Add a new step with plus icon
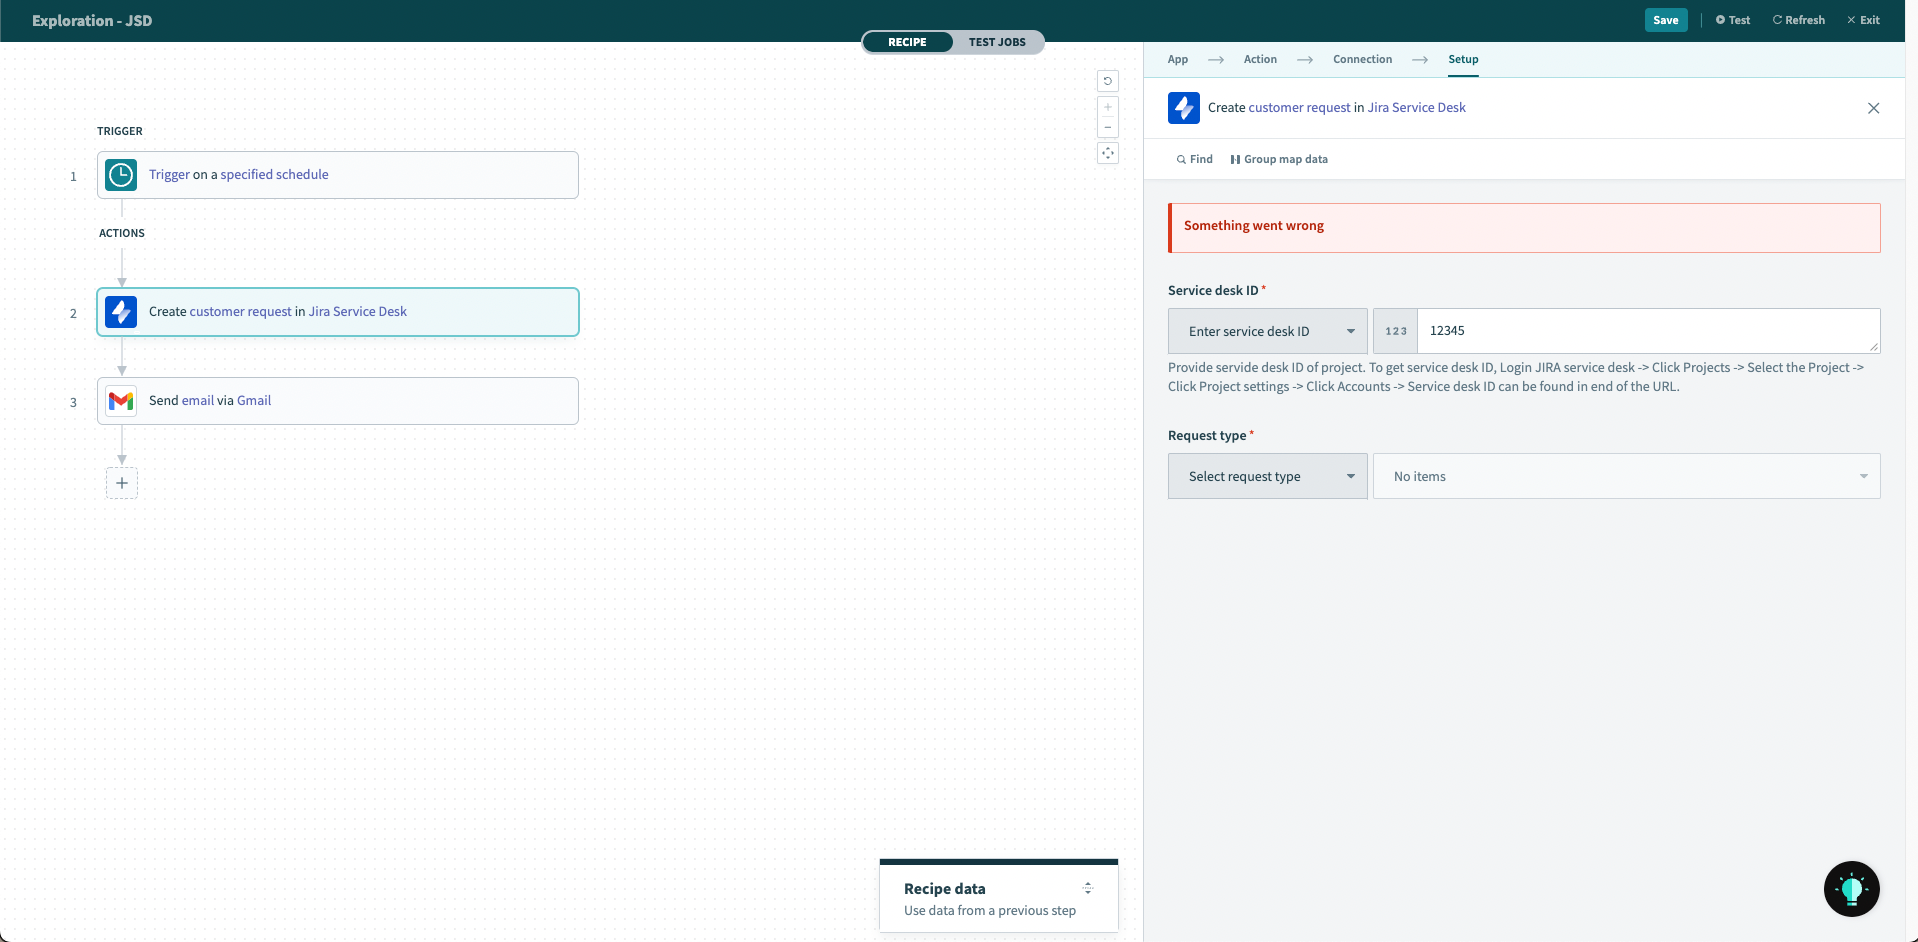Viewport: 1918px width, 942px height. coord(122,483)
